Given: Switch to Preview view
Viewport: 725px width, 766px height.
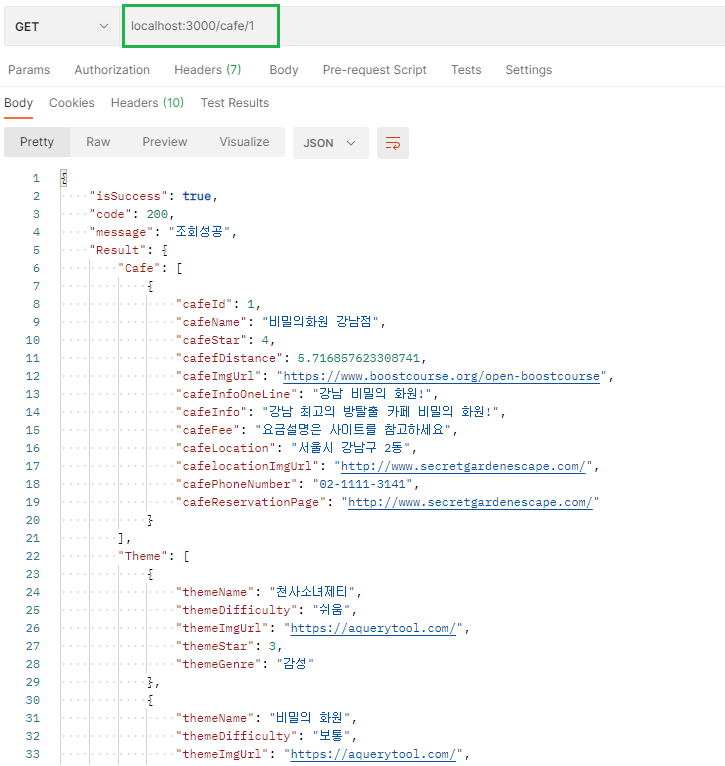Looking at the screenshot, I should pyautogui.click(x=165, y=142).
